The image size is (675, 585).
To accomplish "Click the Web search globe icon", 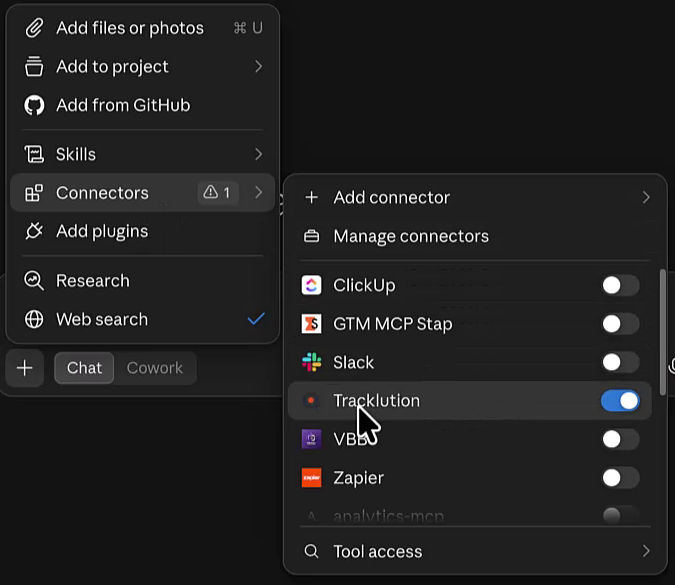I will pyautogui.click(x=34, y=319).
